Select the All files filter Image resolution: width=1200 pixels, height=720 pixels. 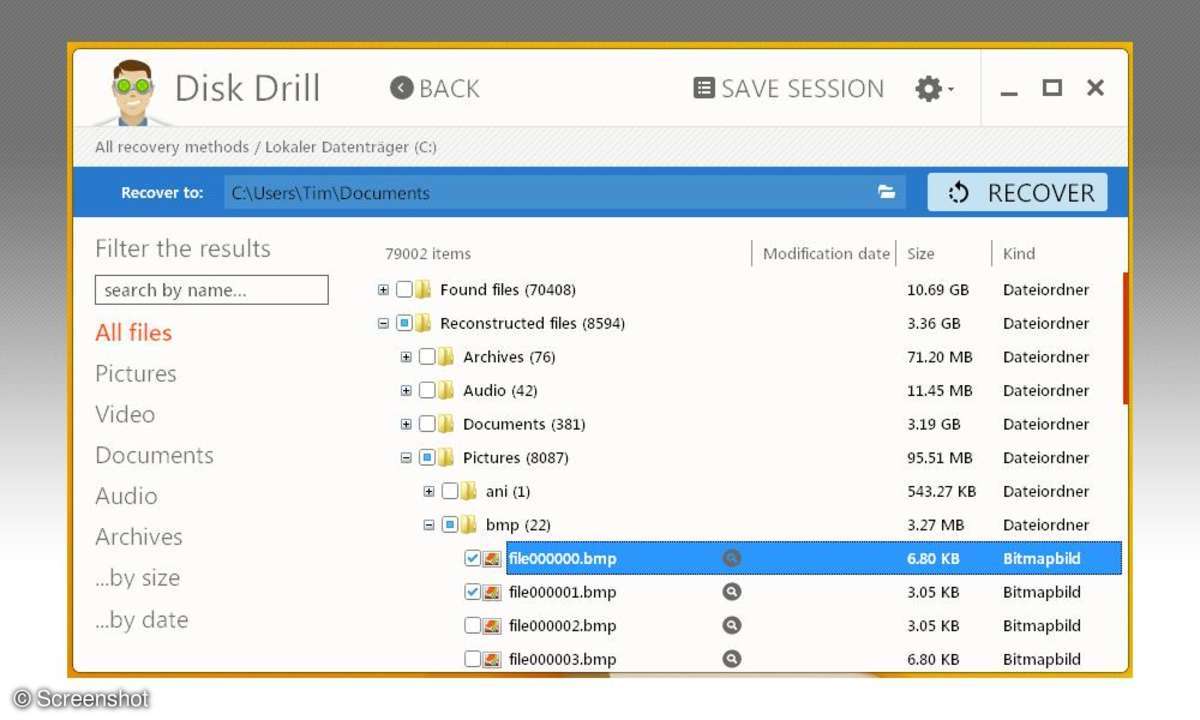coord(134,333)
